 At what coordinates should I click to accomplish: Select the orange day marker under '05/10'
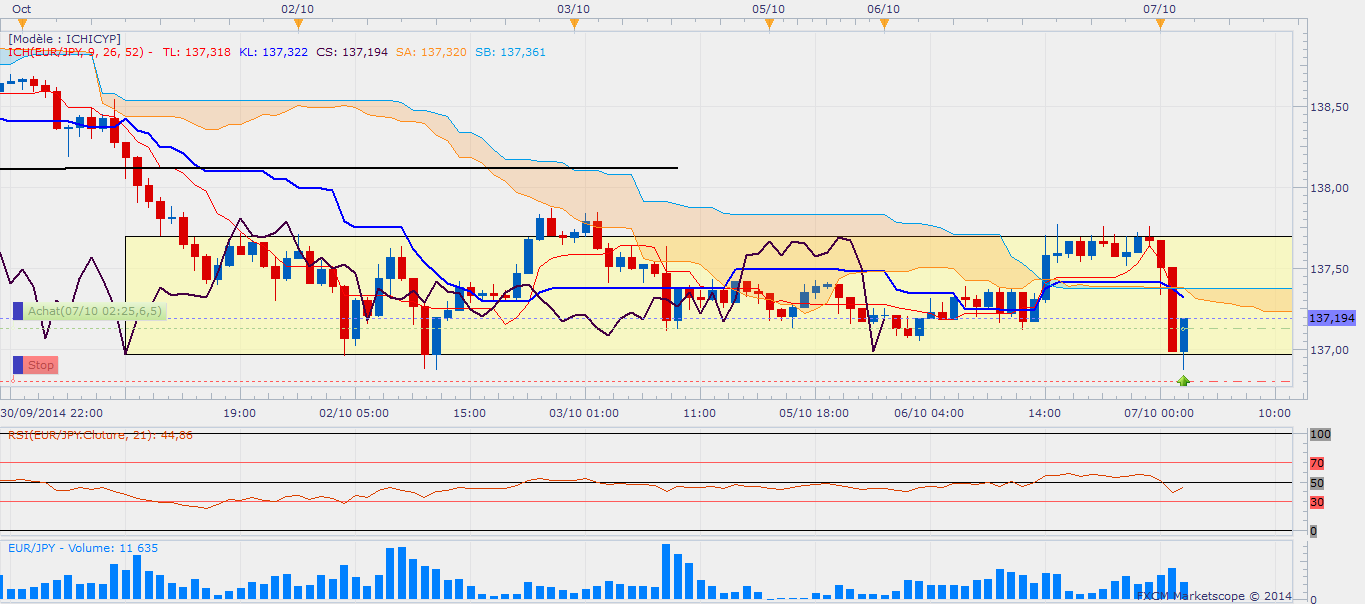click(x=768, y=25)
